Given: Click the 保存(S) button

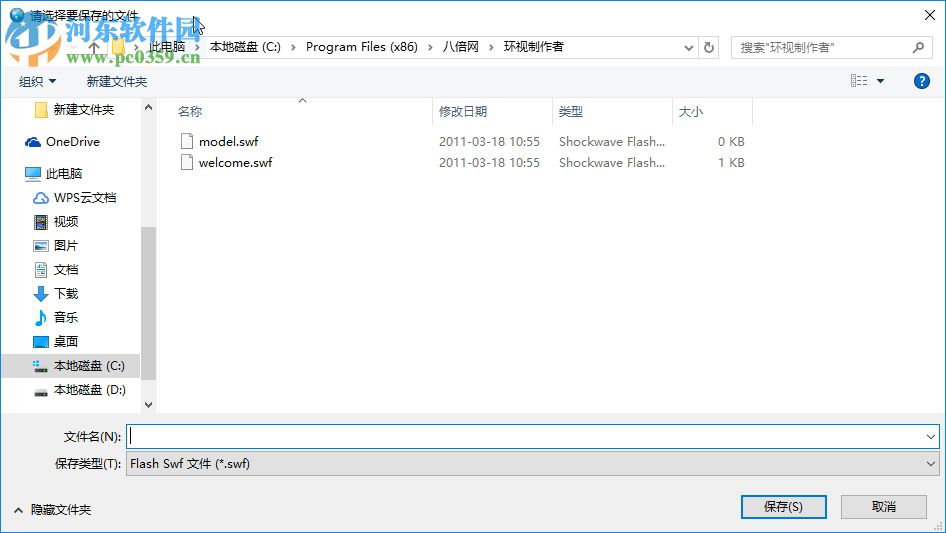Looking at the screenshot, I should click(783, 506).
